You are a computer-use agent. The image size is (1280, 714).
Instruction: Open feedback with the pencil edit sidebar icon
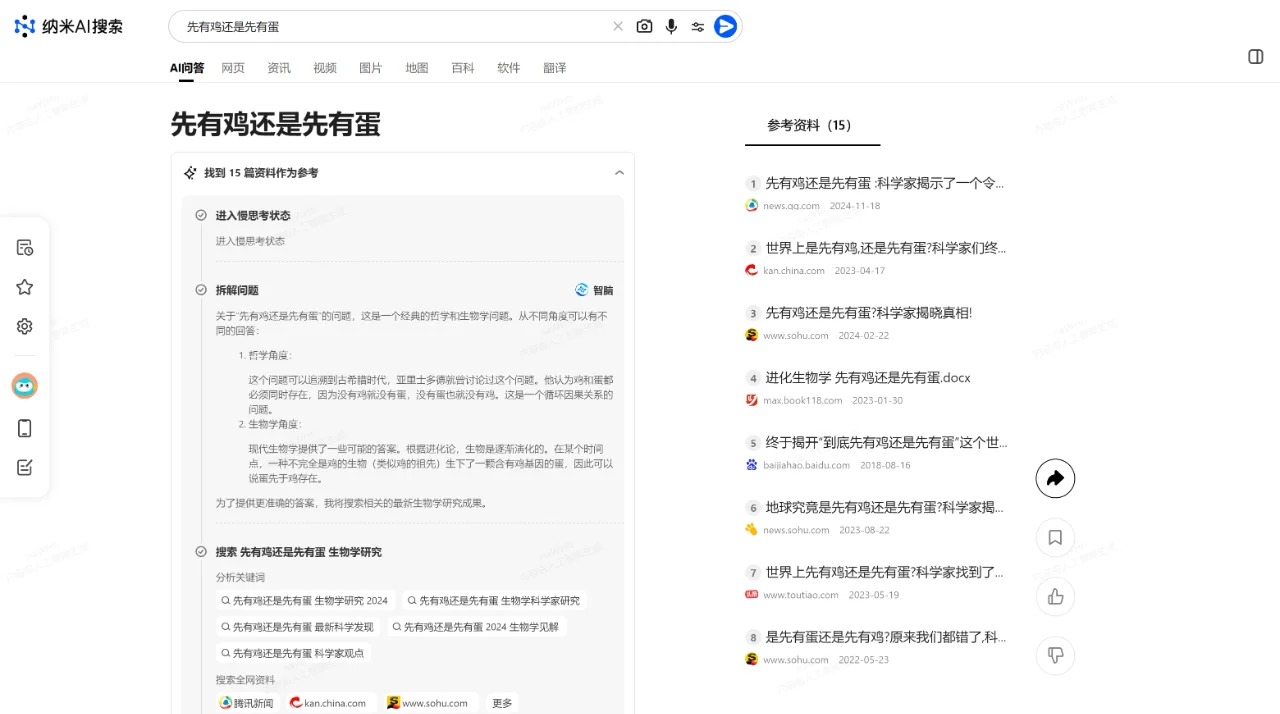(24, 466)
